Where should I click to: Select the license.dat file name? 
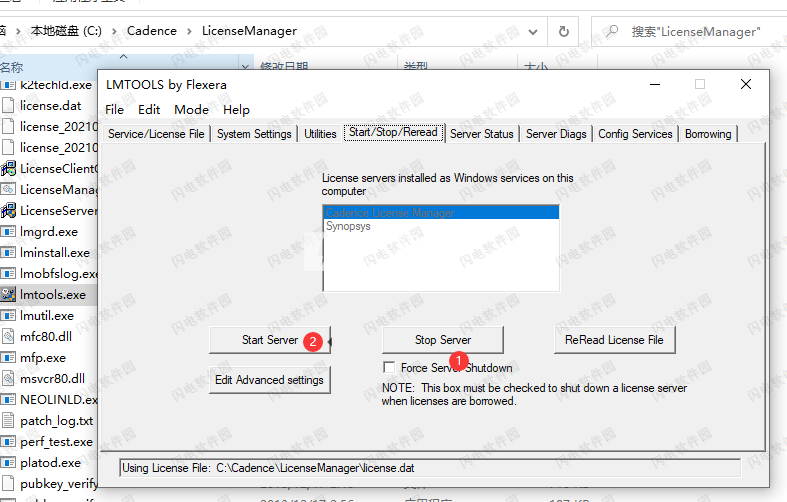tap(51, 106)
